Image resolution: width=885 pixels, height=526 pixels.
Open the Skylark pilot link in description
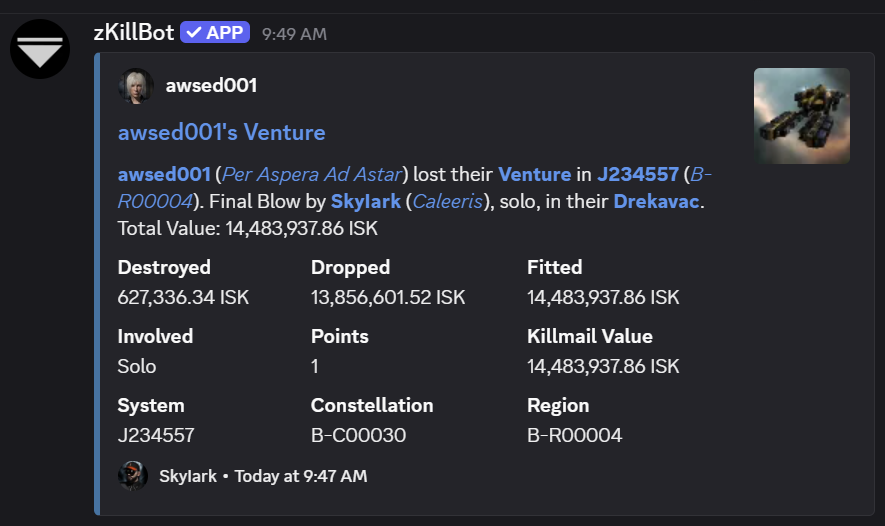pos(365,201)
